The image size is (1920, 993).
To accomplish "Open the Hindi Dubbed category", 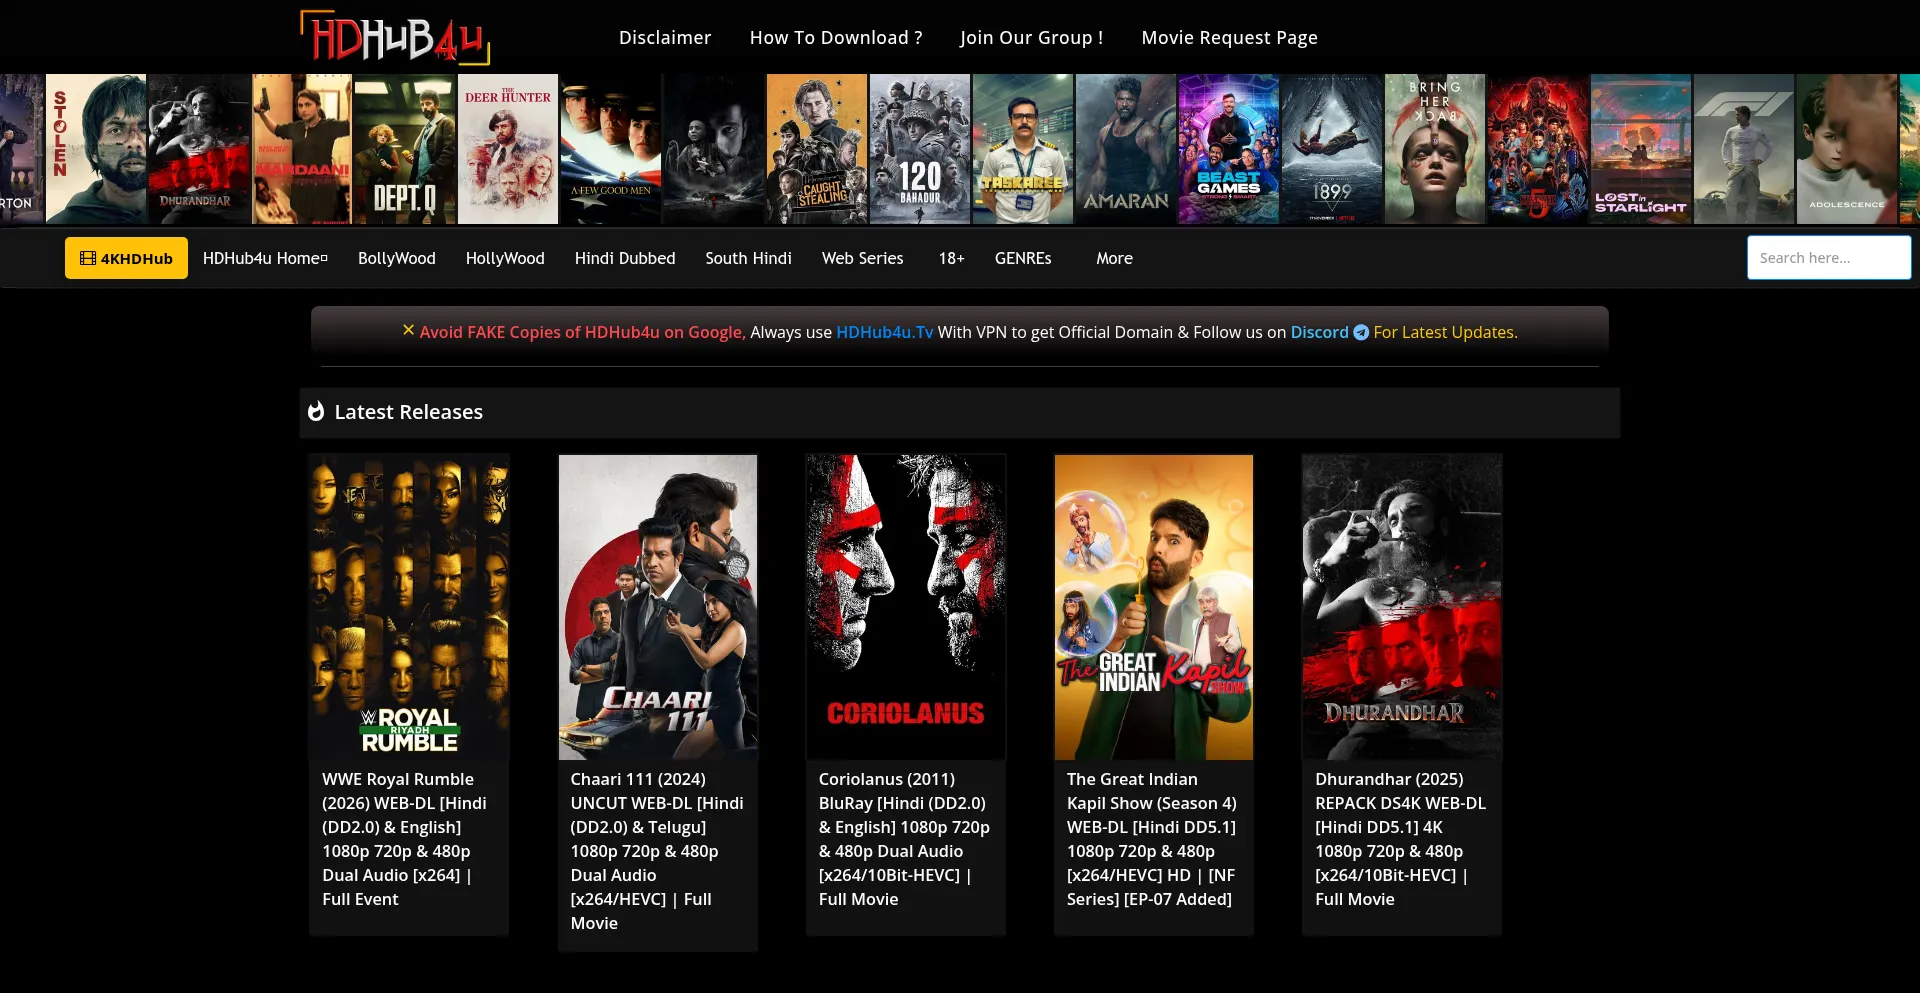I will [x=625, y=258].
